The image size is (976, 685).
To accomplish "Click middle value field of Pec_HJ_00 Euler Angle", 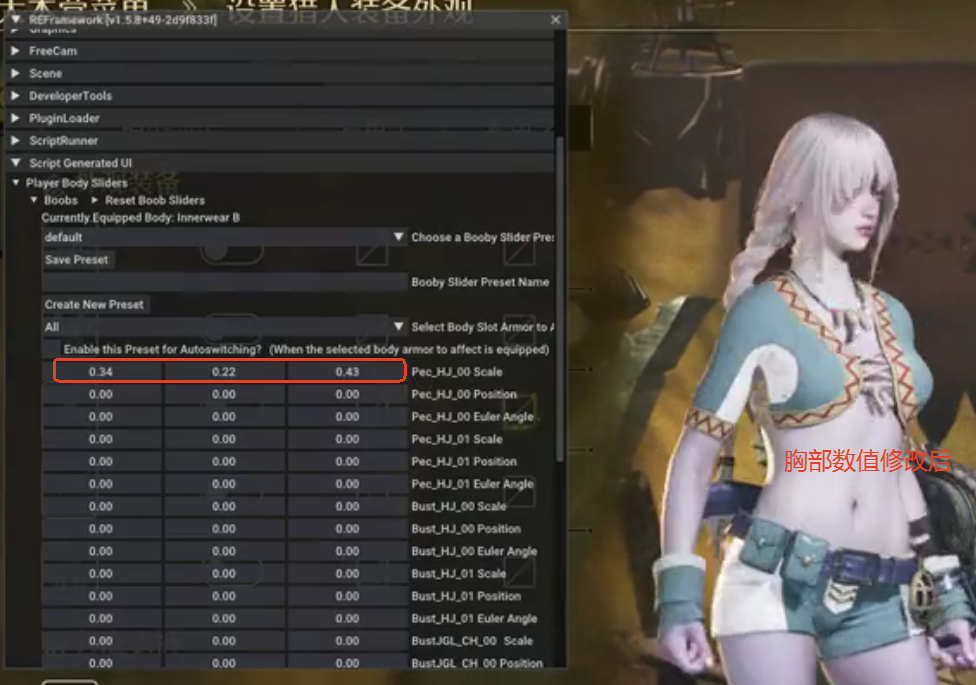I will click(x=224, y=417).
